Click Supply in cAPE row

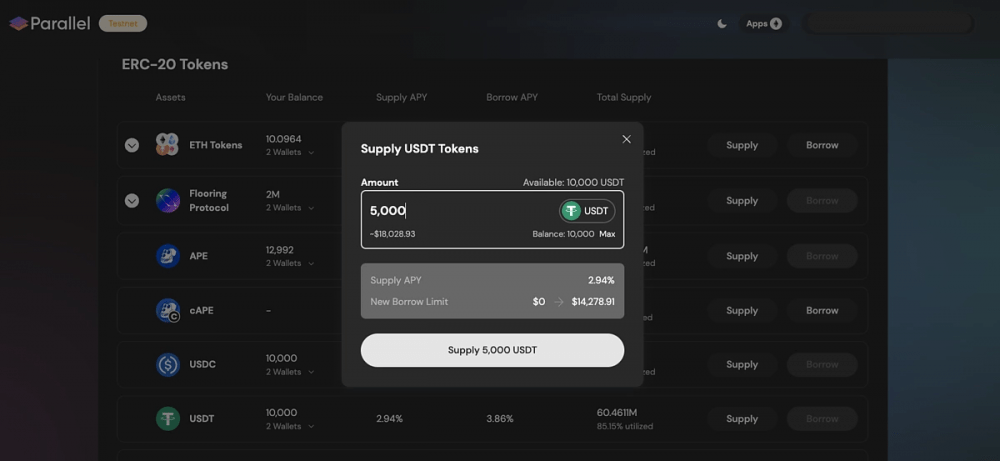[x=742, y=311]
